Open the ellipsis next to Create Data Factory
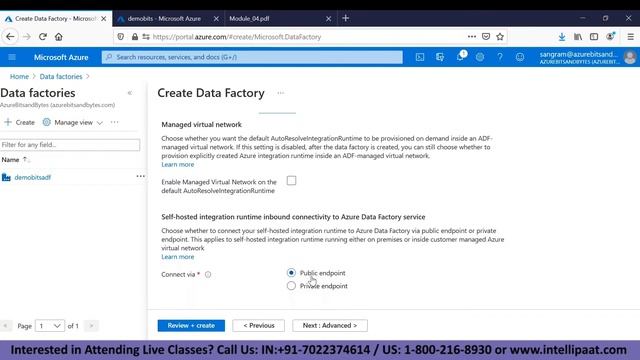Image resolution: width=640 pixels, height=360 pixels. coord(281,93)
